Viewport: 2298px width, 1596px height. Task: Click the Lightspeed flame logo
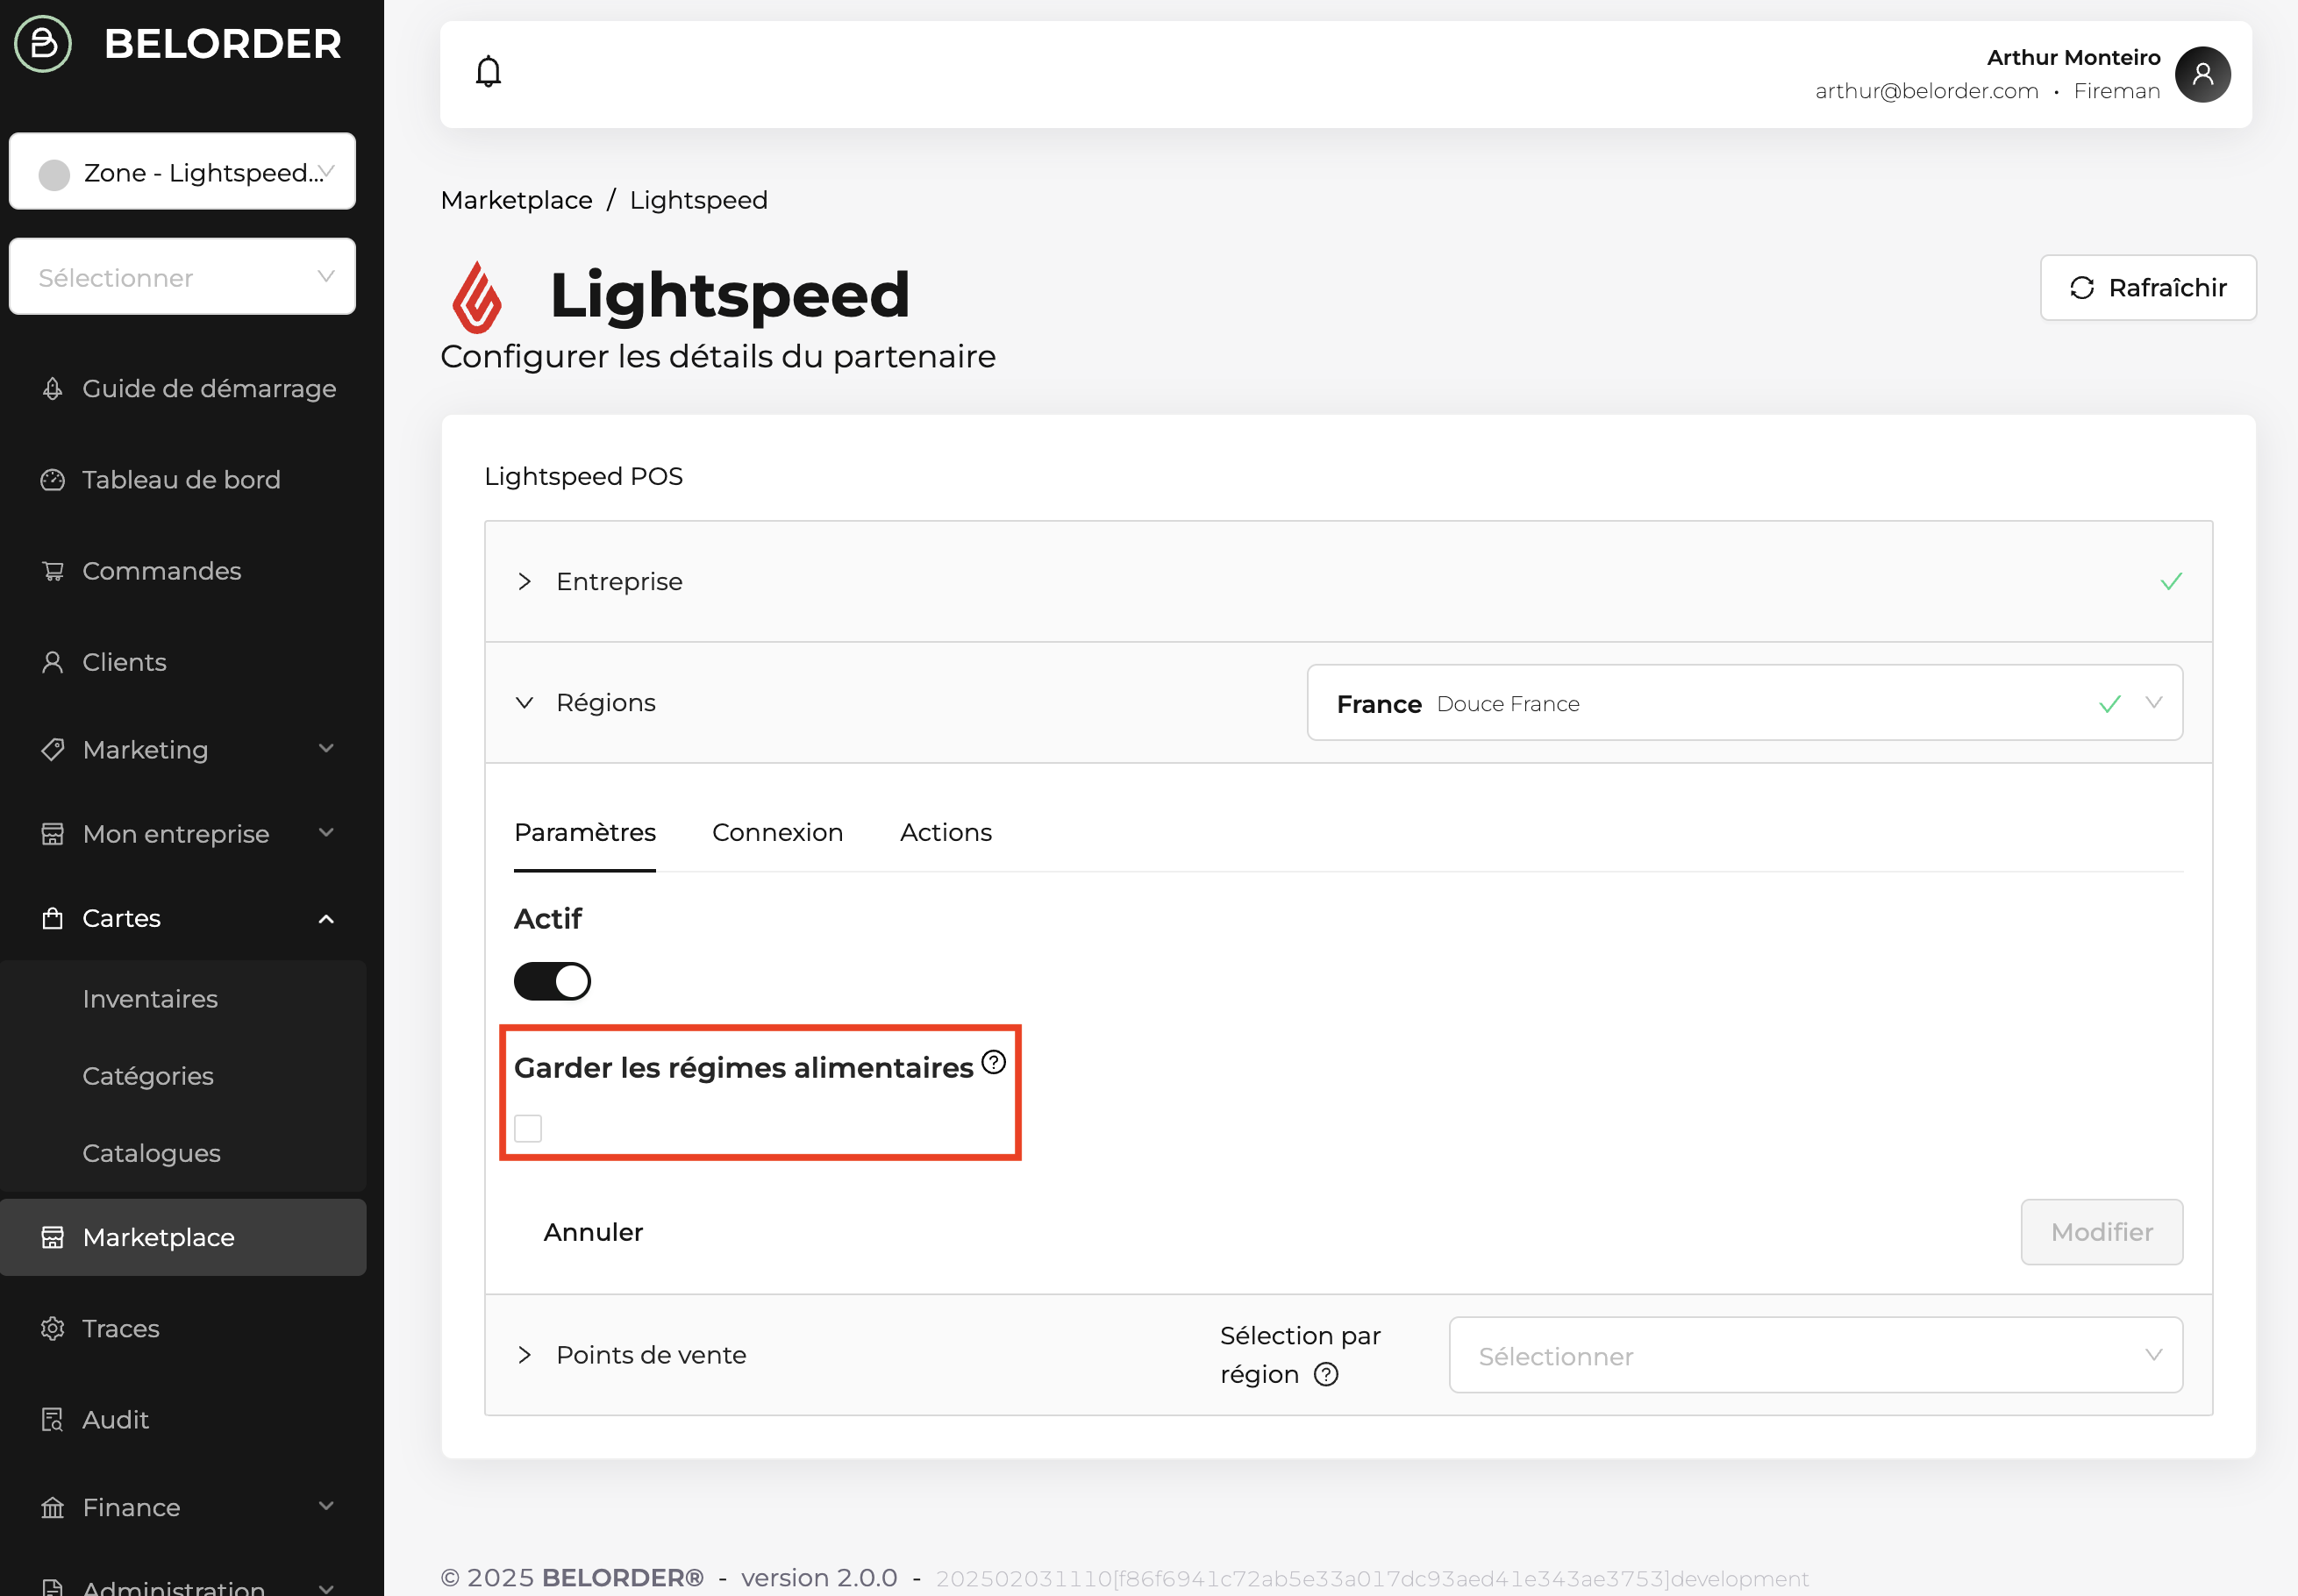tap(477, 297)
